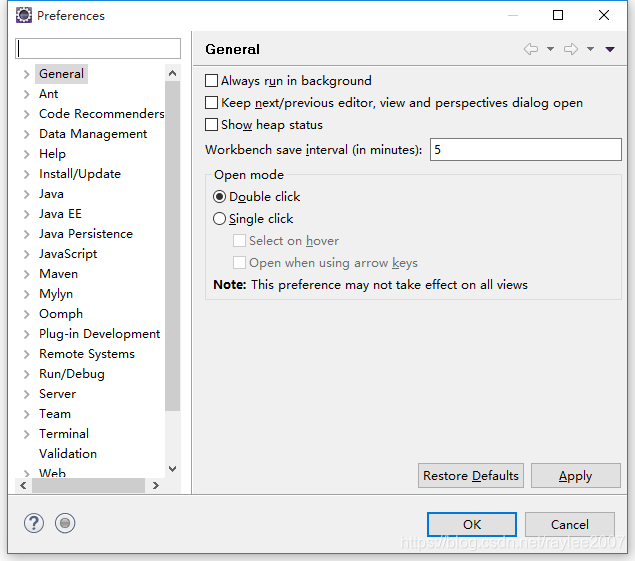Select Java EE preference category

(60, 214)
